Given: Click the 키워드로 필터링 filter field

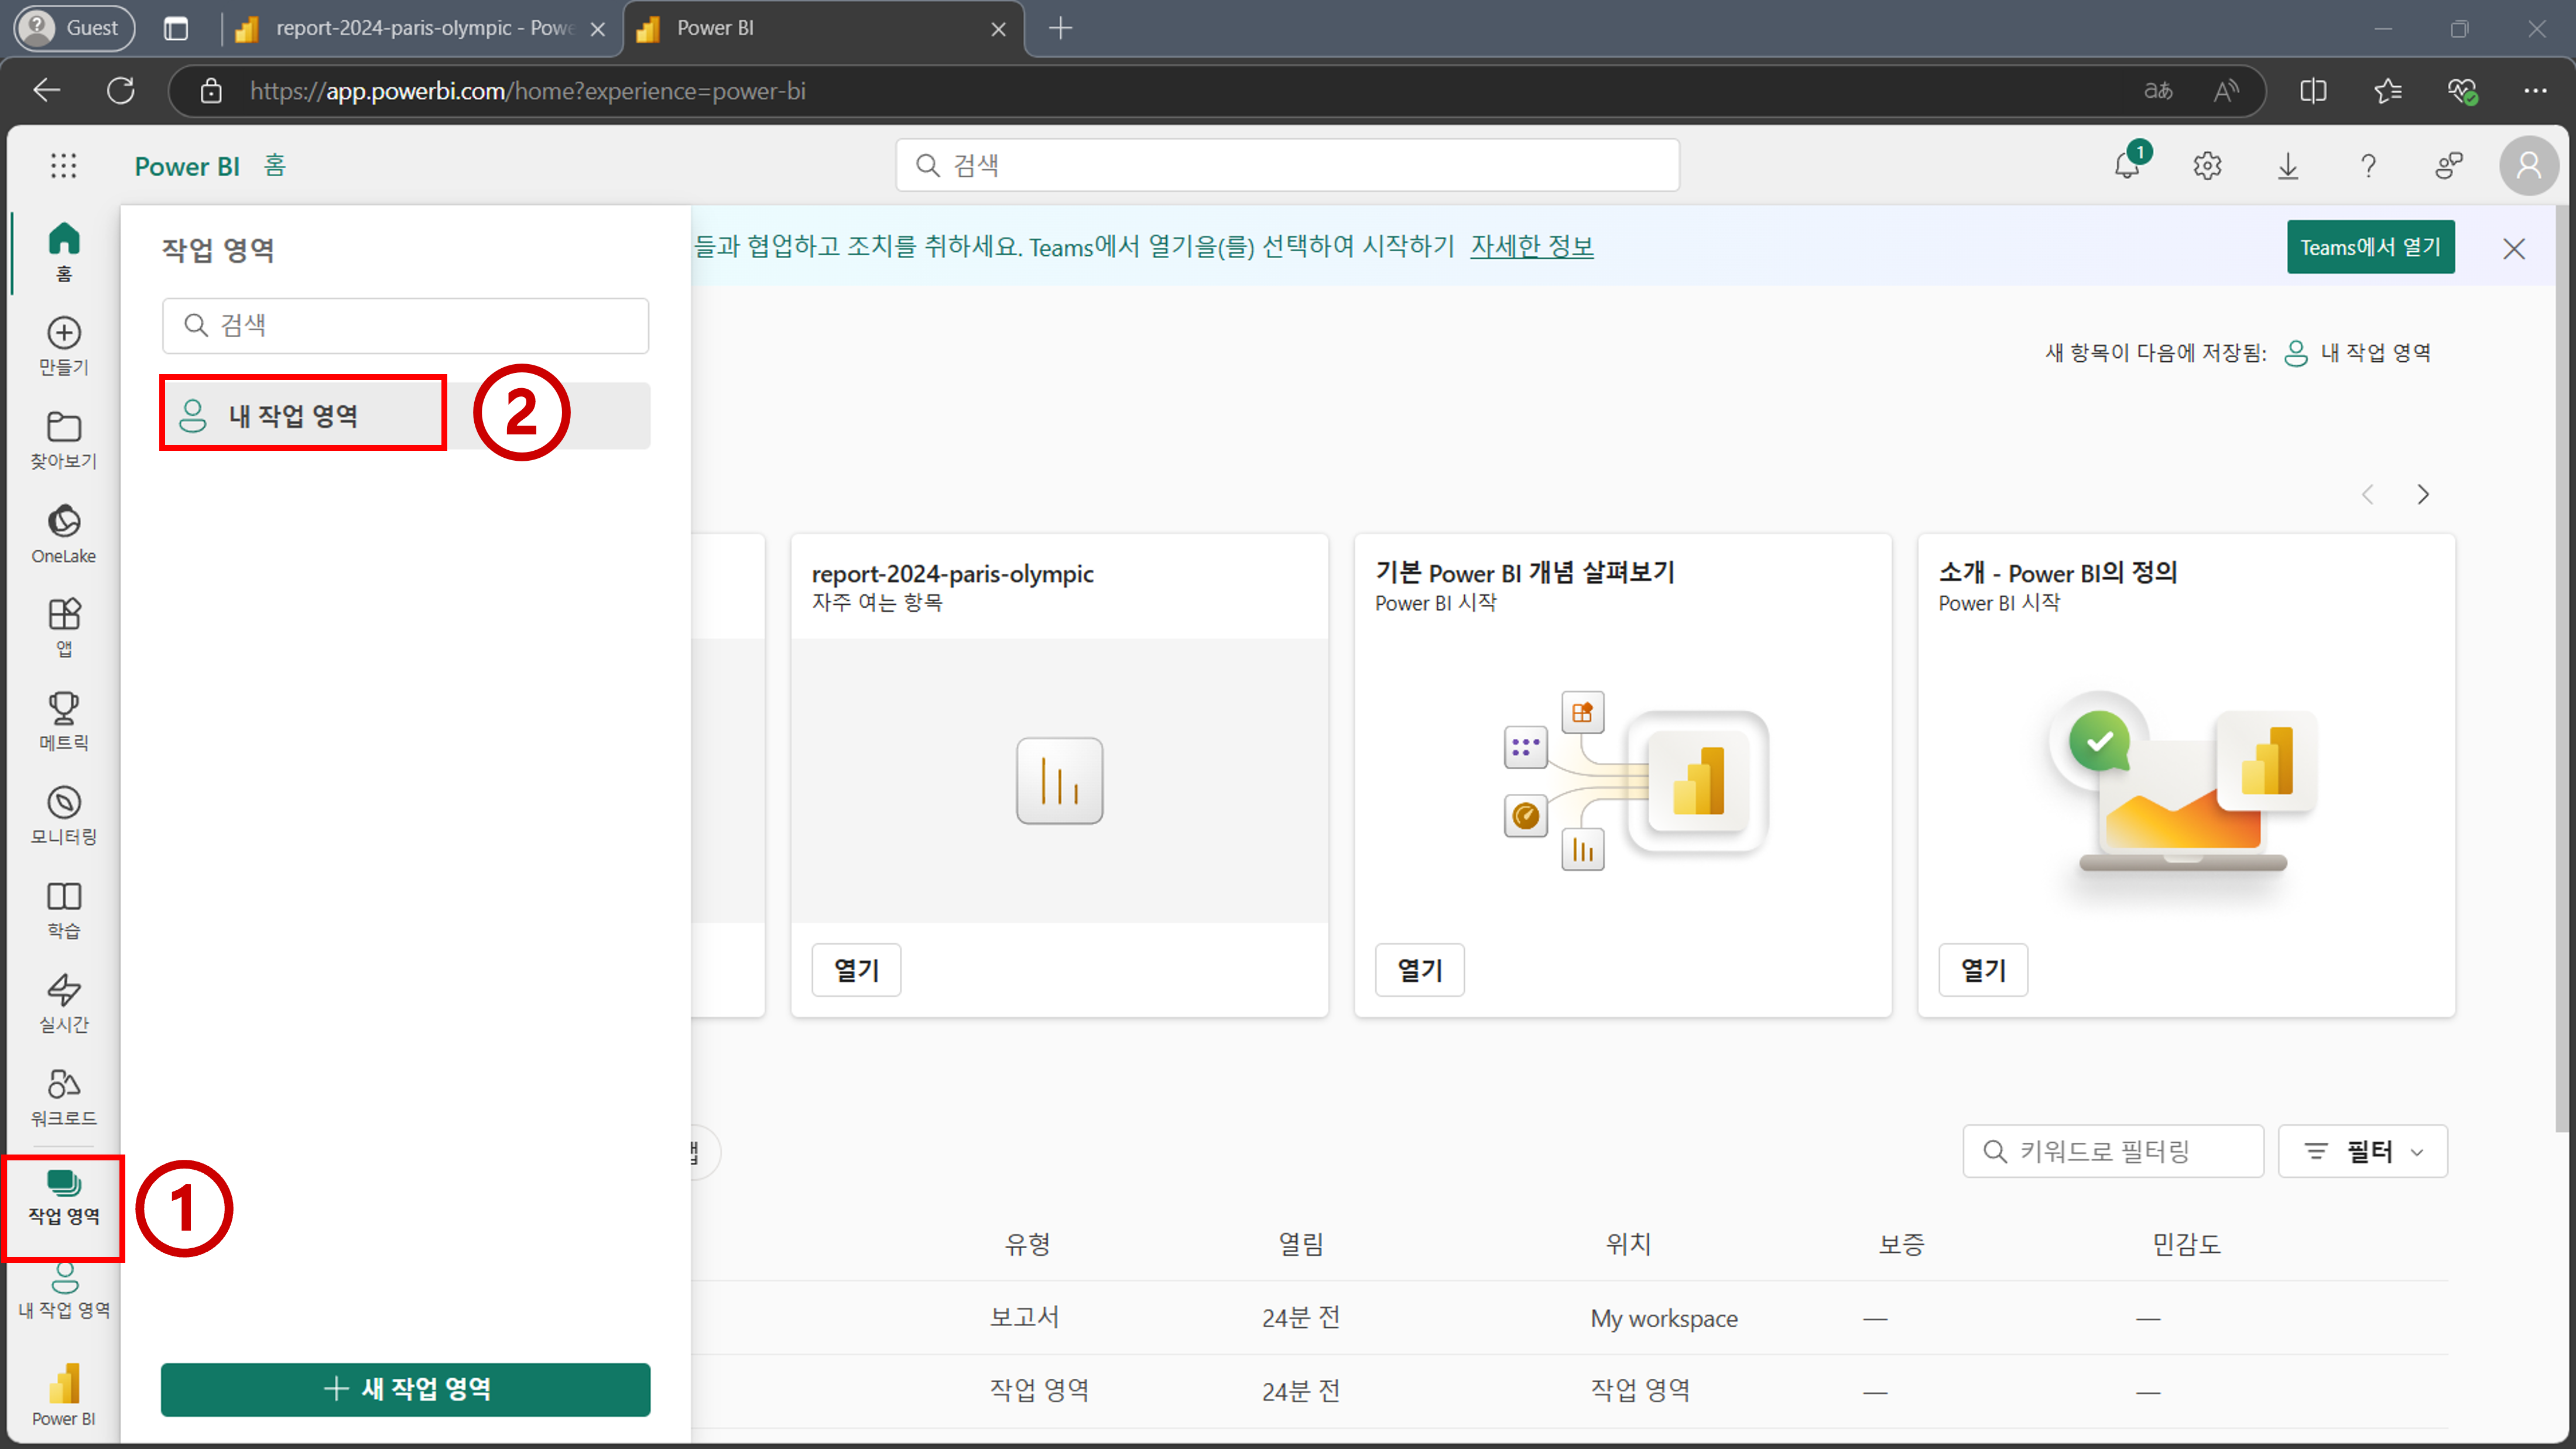Looking at the screenshot, I should coord(2113,1151).
